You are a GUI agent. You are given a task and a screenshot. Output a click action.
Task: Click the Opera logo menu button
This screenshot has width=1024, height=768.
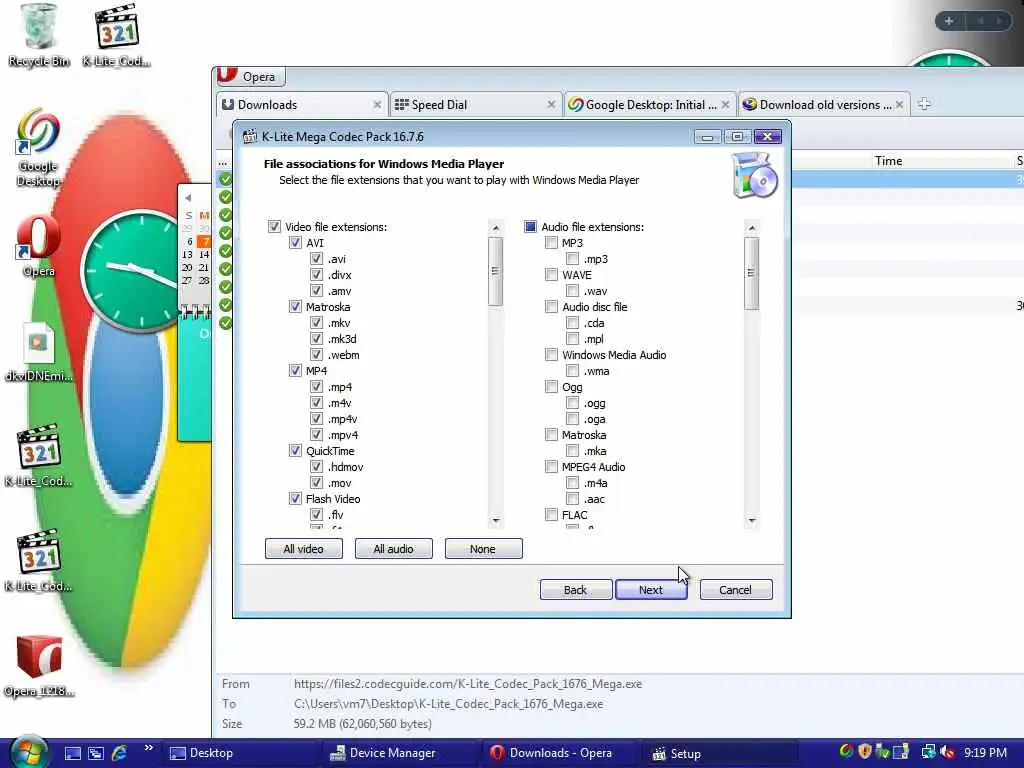point(227,75)
